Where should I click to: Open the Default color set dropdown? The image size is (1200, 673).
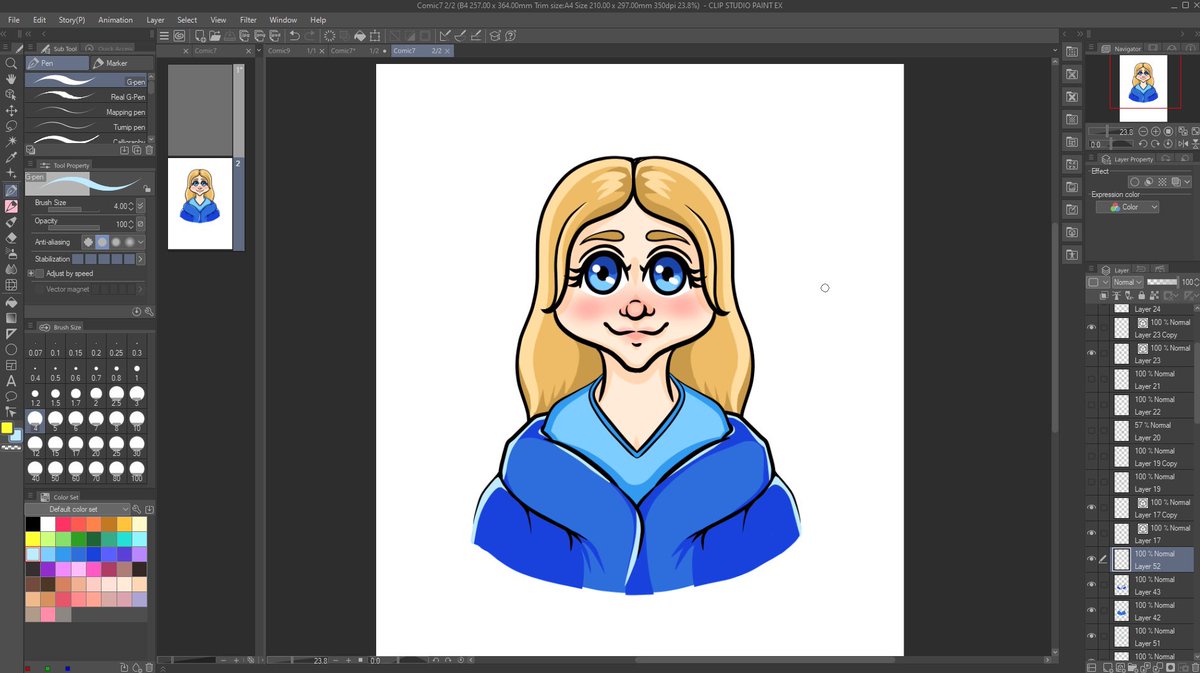[80, 509]
